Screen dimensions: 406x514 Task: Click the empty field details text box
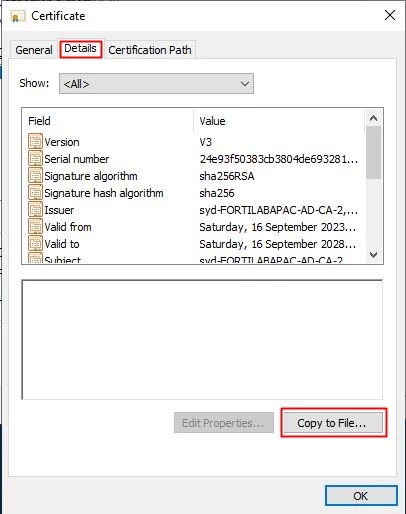[x=202, y=339]
